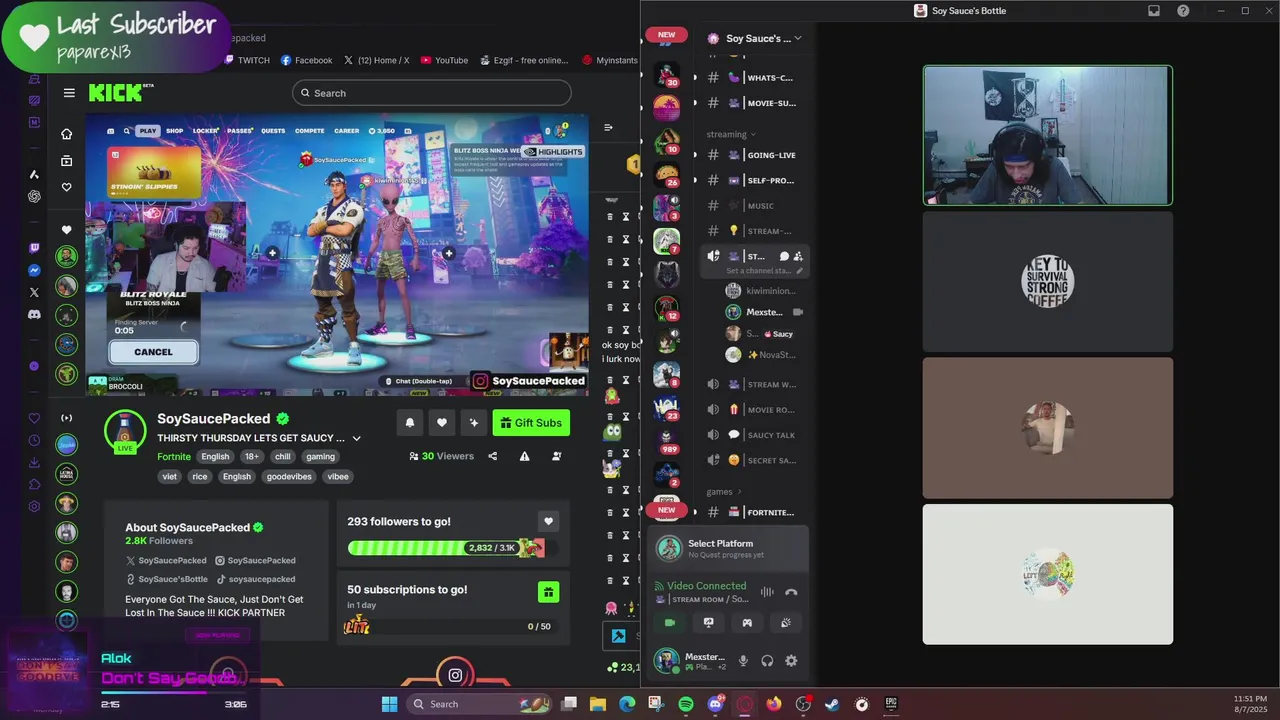Open the tiktok soysaucepacked link
The image size is (1280, 720).
point(255,579)
